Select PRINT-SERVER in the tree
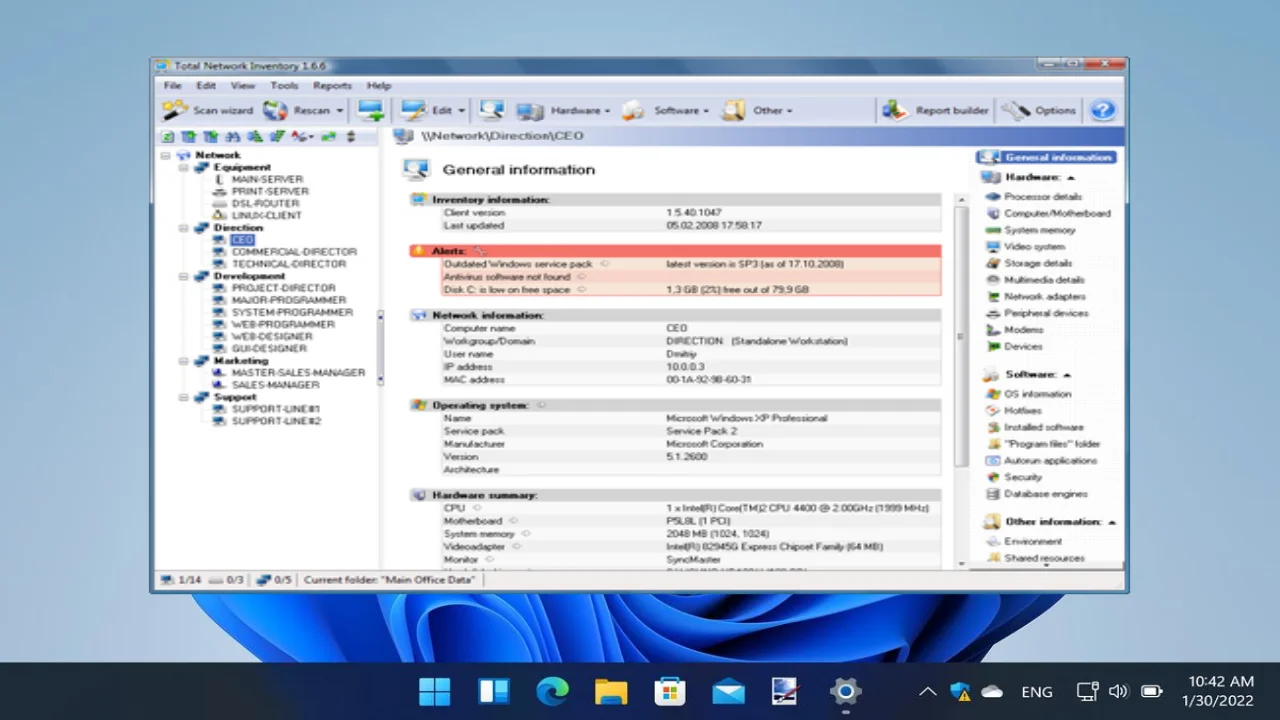The width and height of the screenshot is (1280, 720). pyautogui.click(x=270, y=192)
